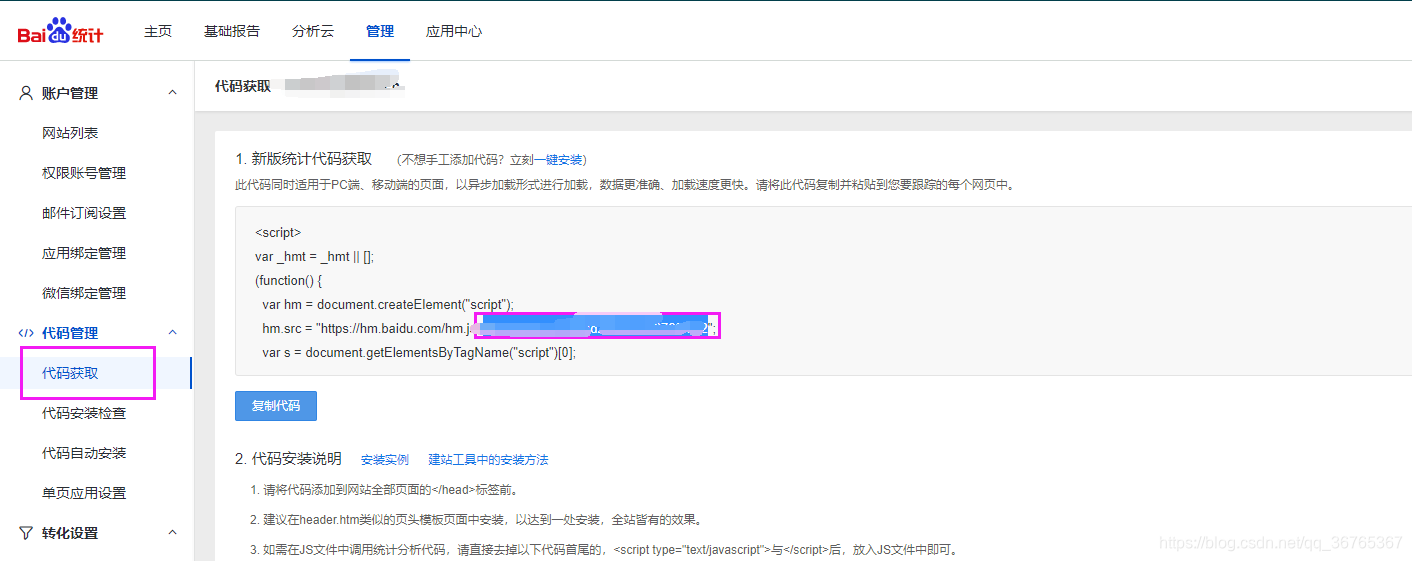Screen dimensions: 1412x561
Task: Click the 账户管理 section header text
Action: (x=70, y=93)
